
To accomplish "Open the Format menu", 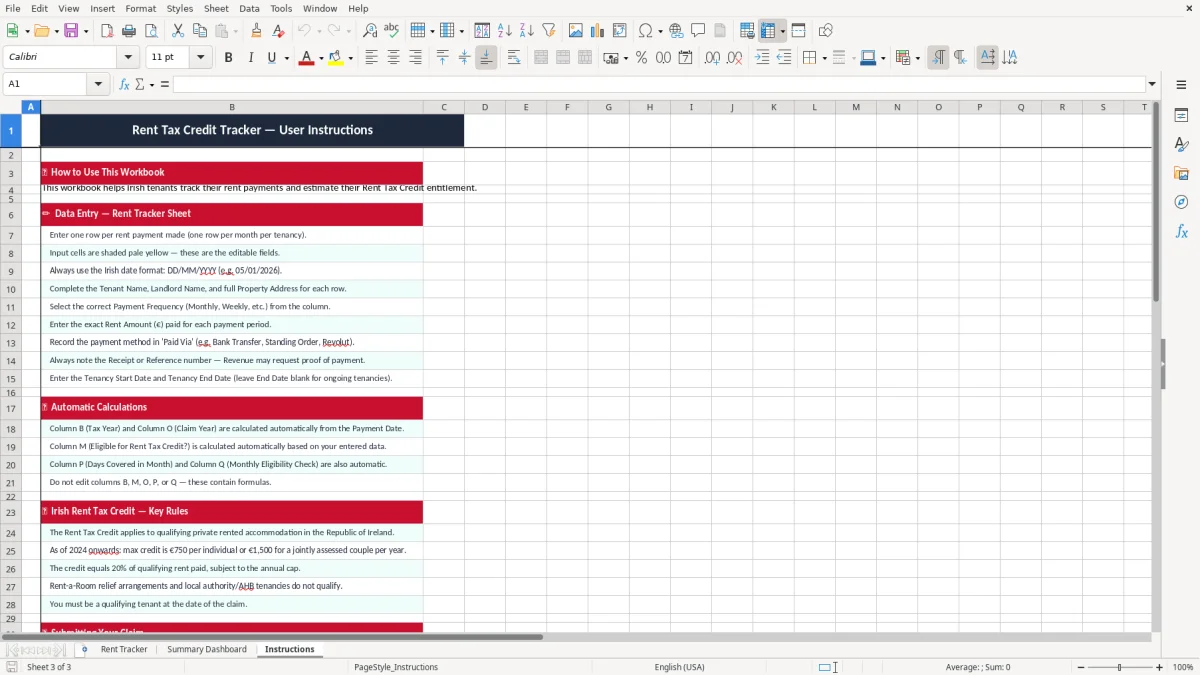I will [140, 8].
